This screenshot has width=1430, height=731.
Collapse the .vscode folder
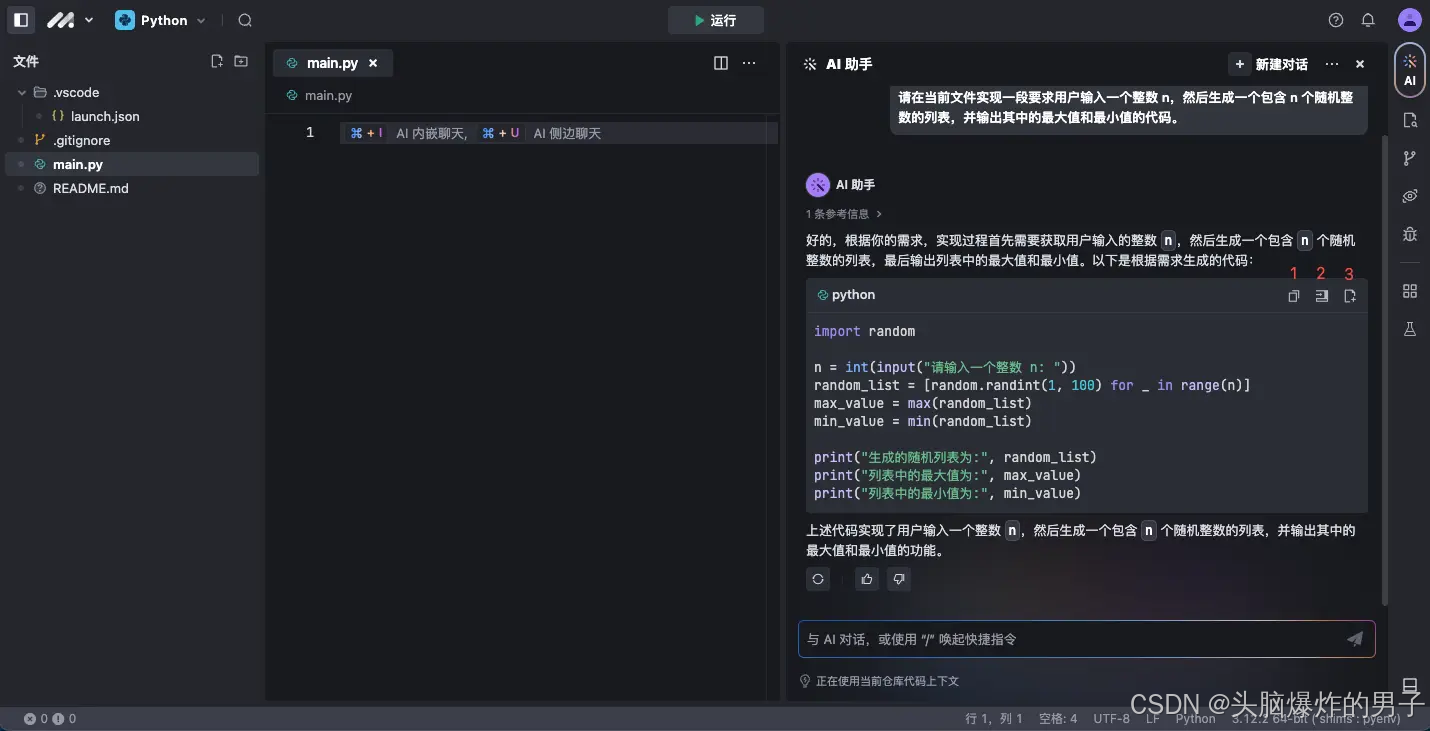pyautogui.click(x=22, y=92)
